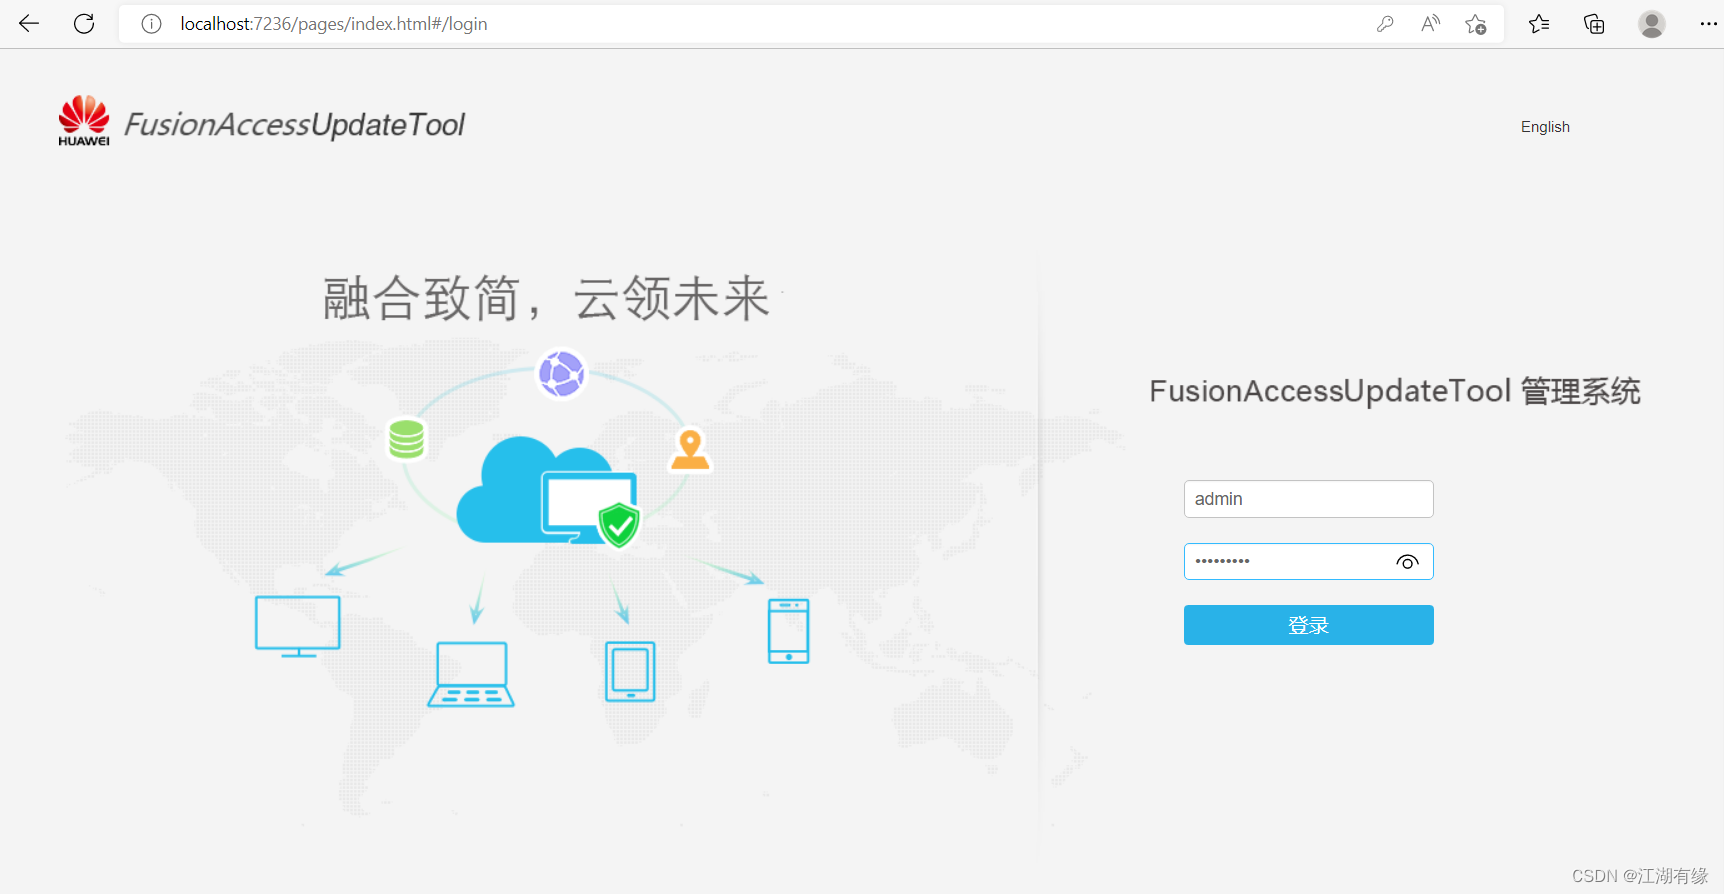Start Read Aloud from address bar
Image resolution: width=1724 pixels, height=894 pixels.
tap(1431, 24)
